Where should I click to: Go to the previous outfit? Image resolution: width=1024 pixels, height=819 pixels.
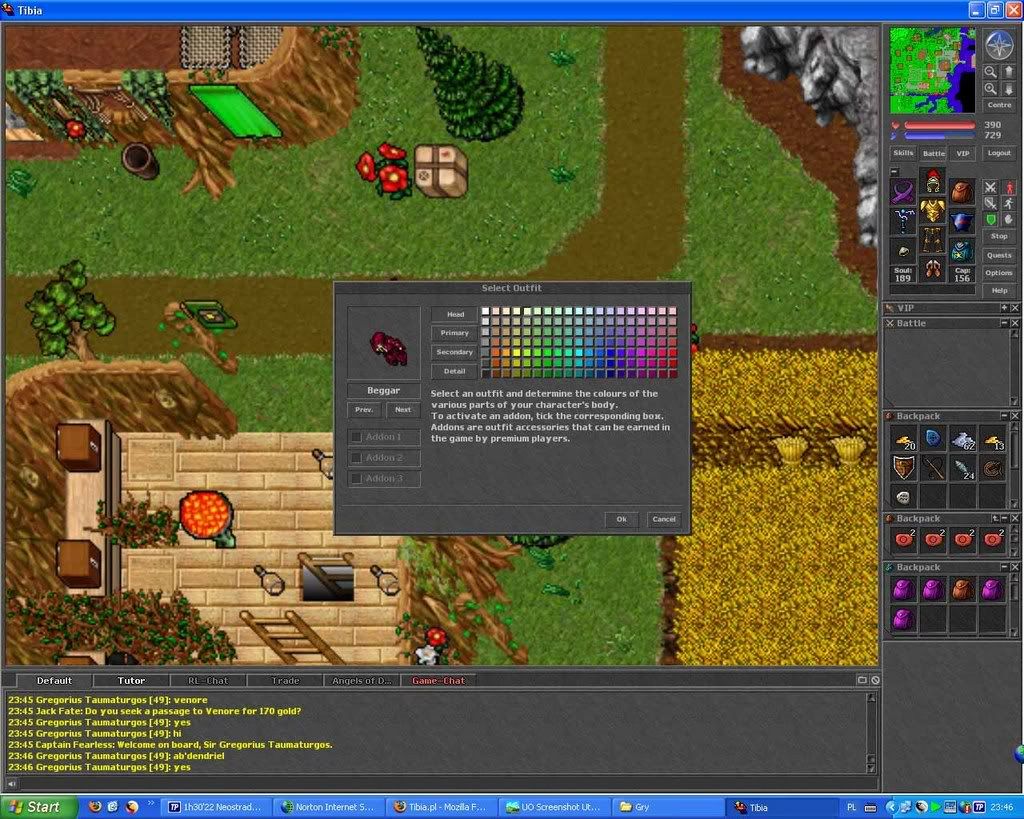click(x=364, y=410)
